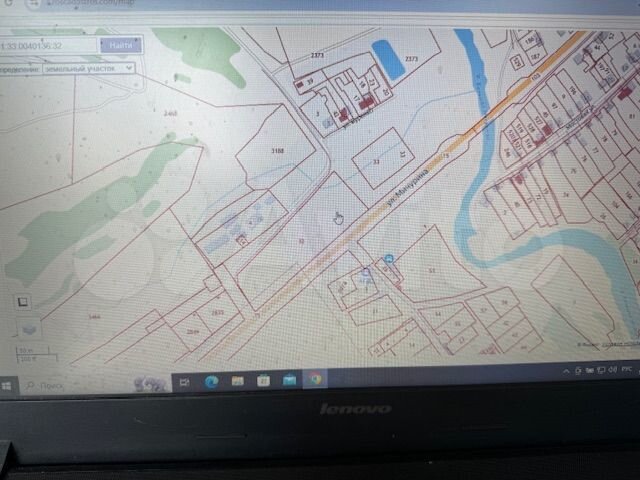The height and width of the screenshot is (480, 640).
Task: Select land parcel 2373 beside blue pond
Action: (411, 59)
